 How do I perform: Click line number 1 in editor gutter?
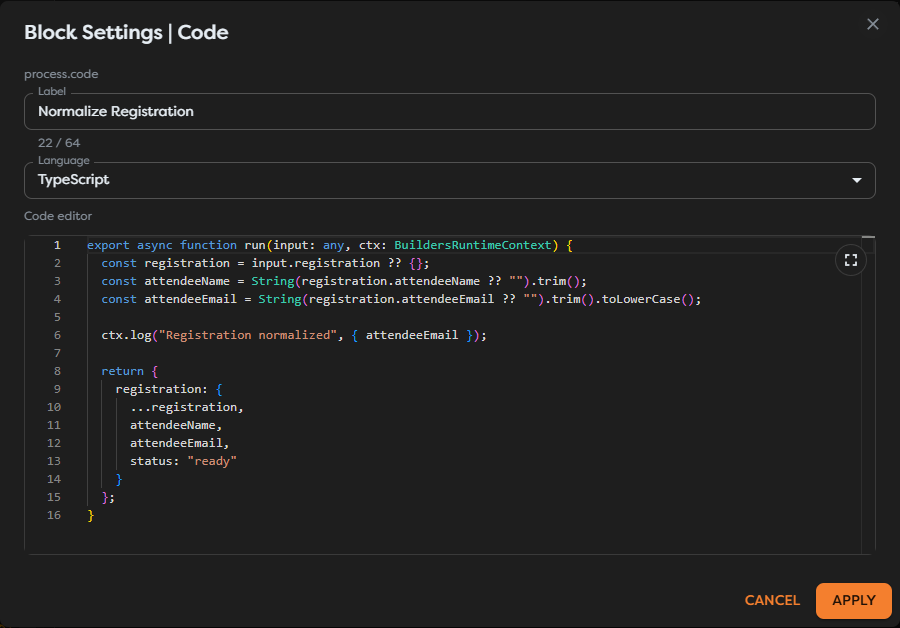click(57, 245)
